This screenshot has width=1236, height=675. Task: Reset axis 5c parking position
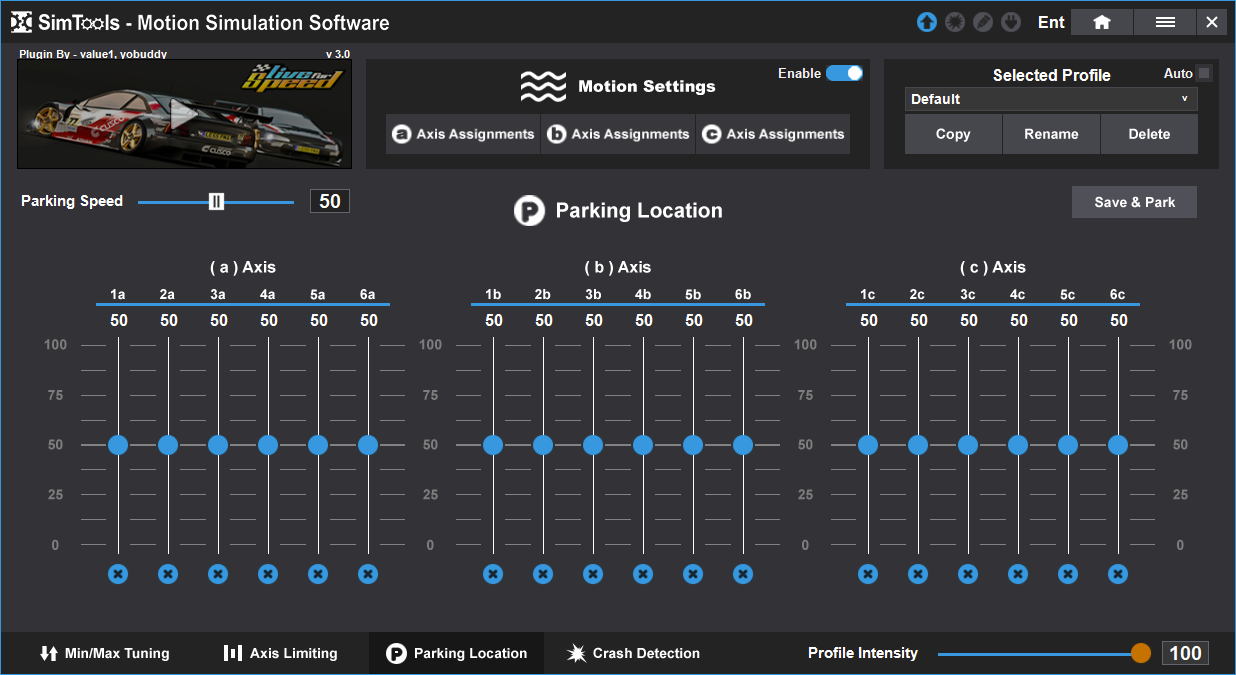tap(1068, 574)
